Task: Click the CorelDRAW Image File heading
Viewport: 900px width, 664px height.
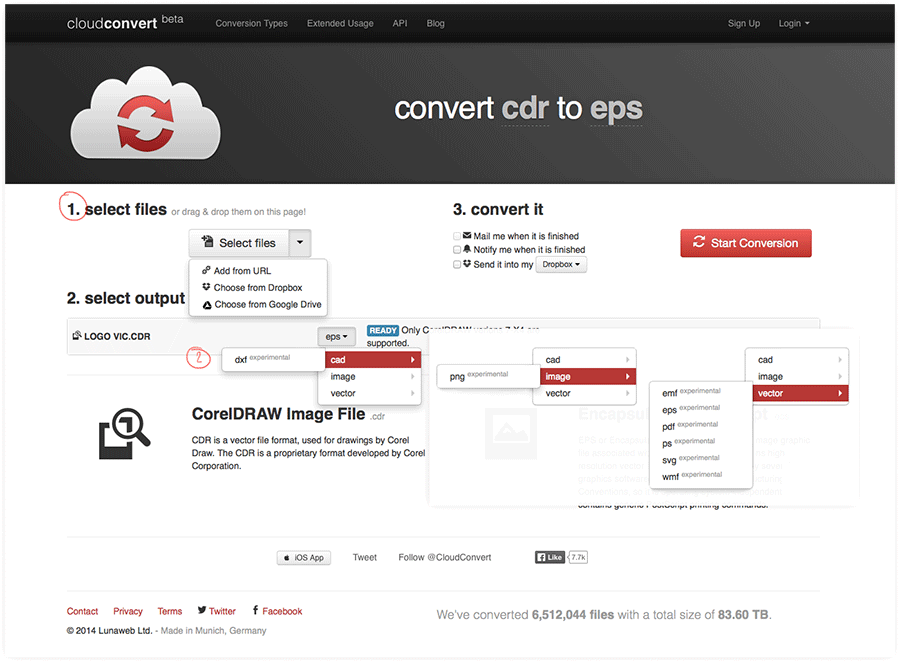Action: click(x=278, y=414)
